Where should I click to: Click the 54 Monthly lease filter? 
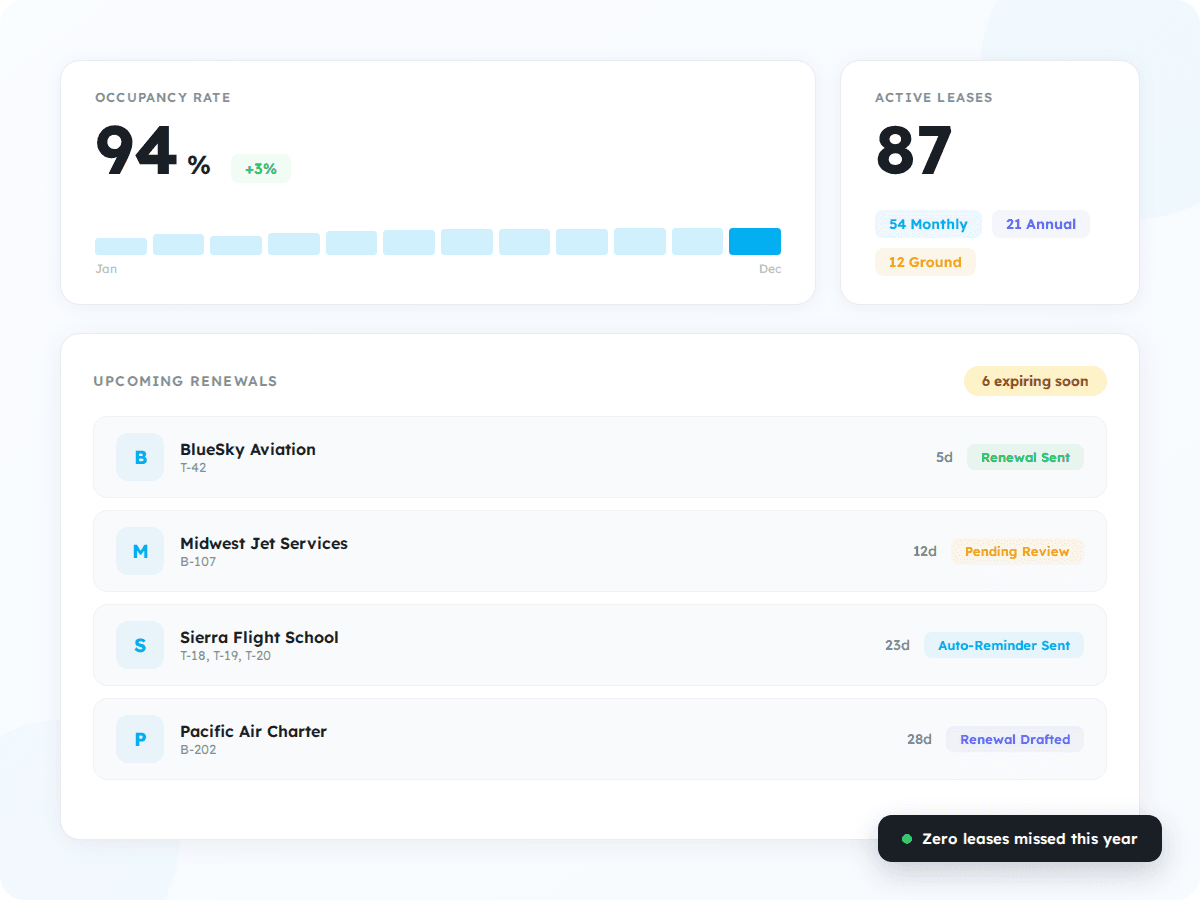pyautogui.click(x=928, y=224)
